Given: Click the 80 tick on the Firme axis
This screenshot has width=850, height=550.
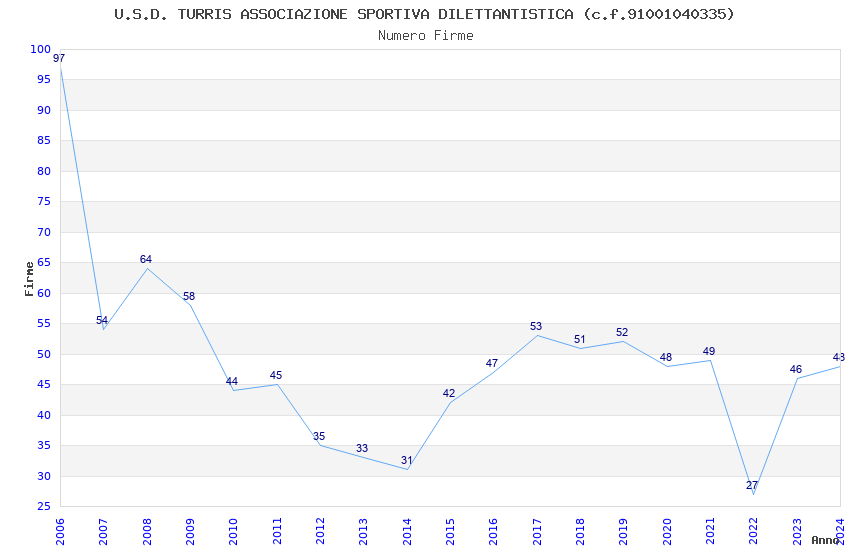Looking at the screenshot, I should pyautogui.click(x=43, y=171).
